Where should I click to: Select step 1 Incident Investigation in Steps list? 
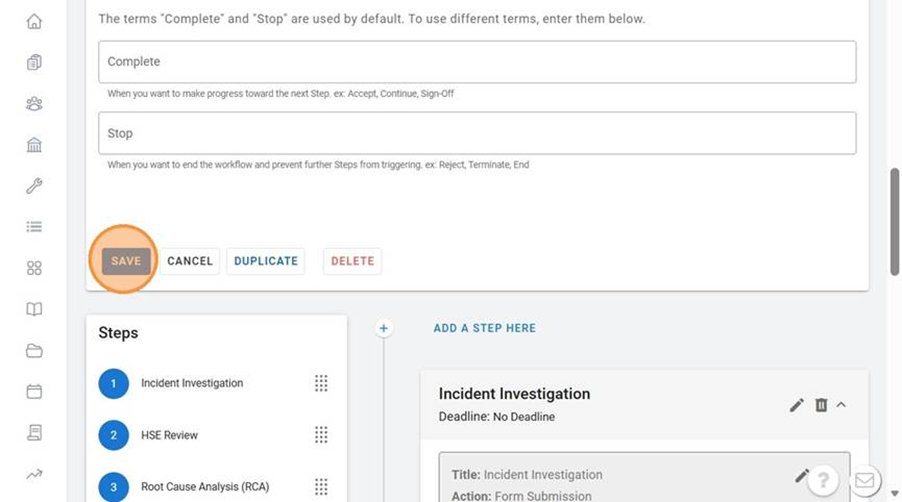click(x=191, y=383)
